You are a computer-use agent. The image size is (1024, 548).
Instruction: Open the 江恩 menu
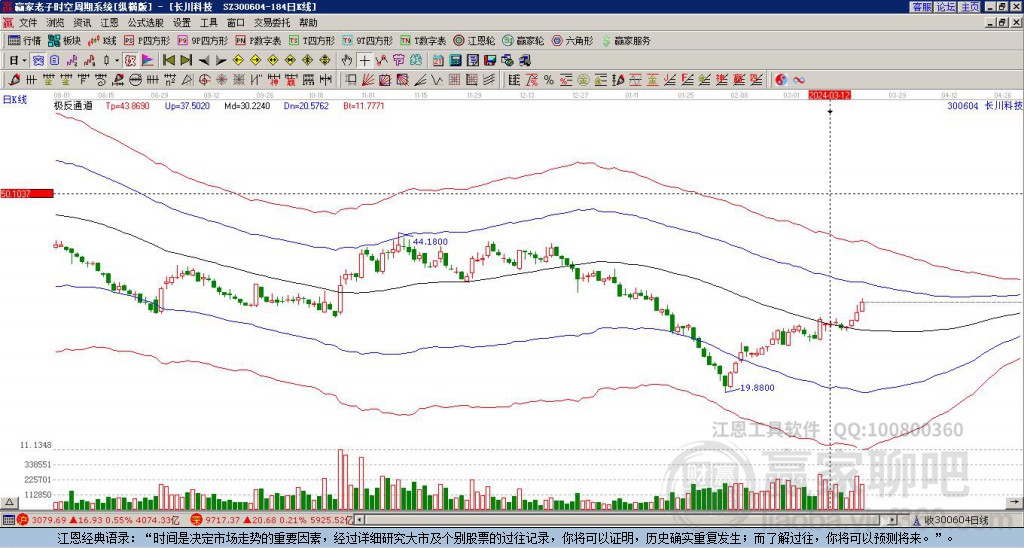pos(109,23)
